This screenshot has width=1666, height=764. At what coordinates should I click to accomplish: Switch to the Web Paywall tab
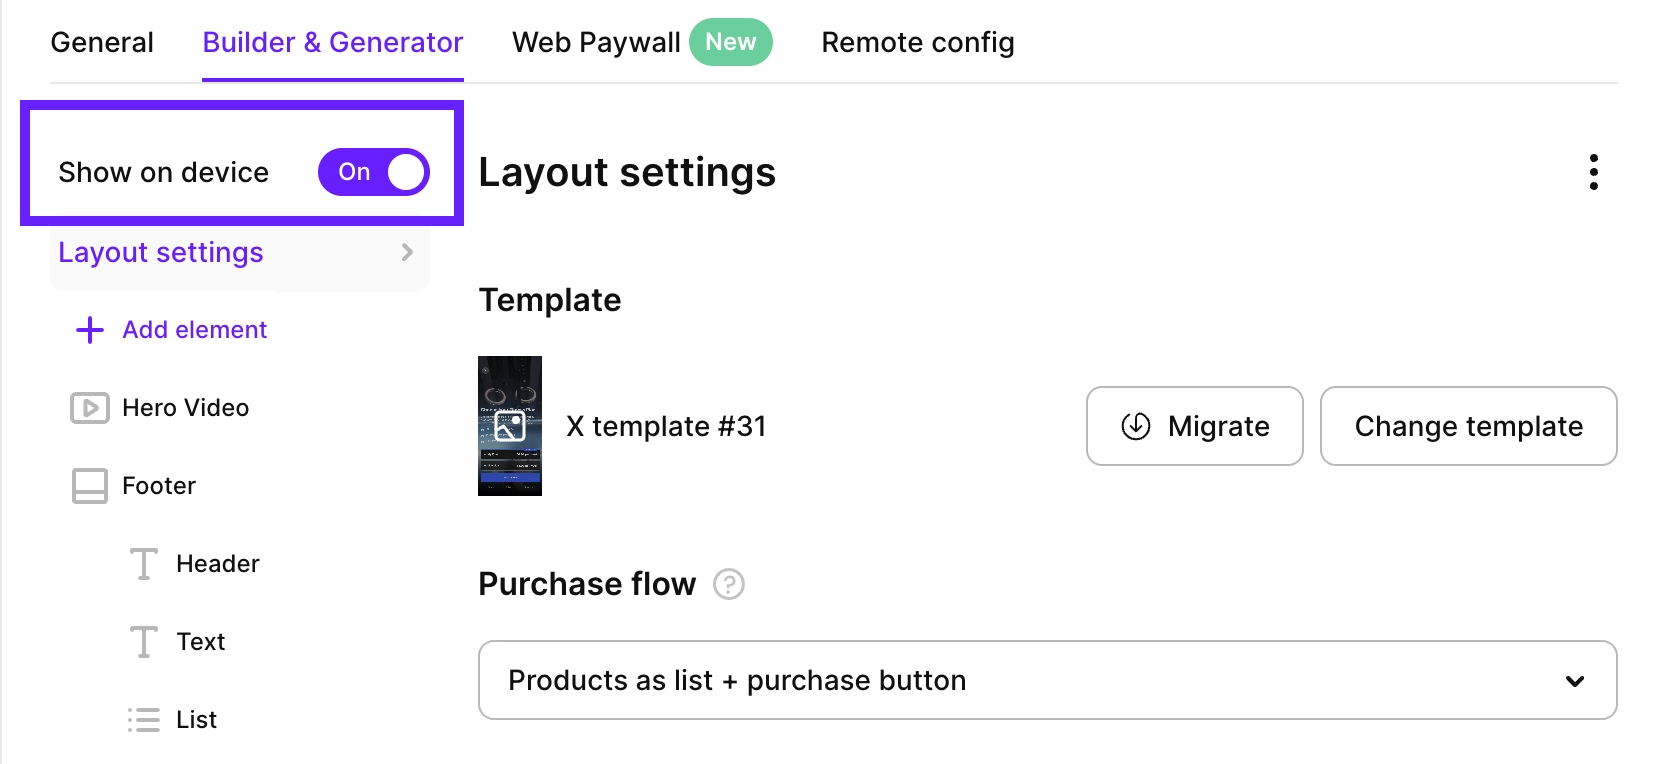595,42
